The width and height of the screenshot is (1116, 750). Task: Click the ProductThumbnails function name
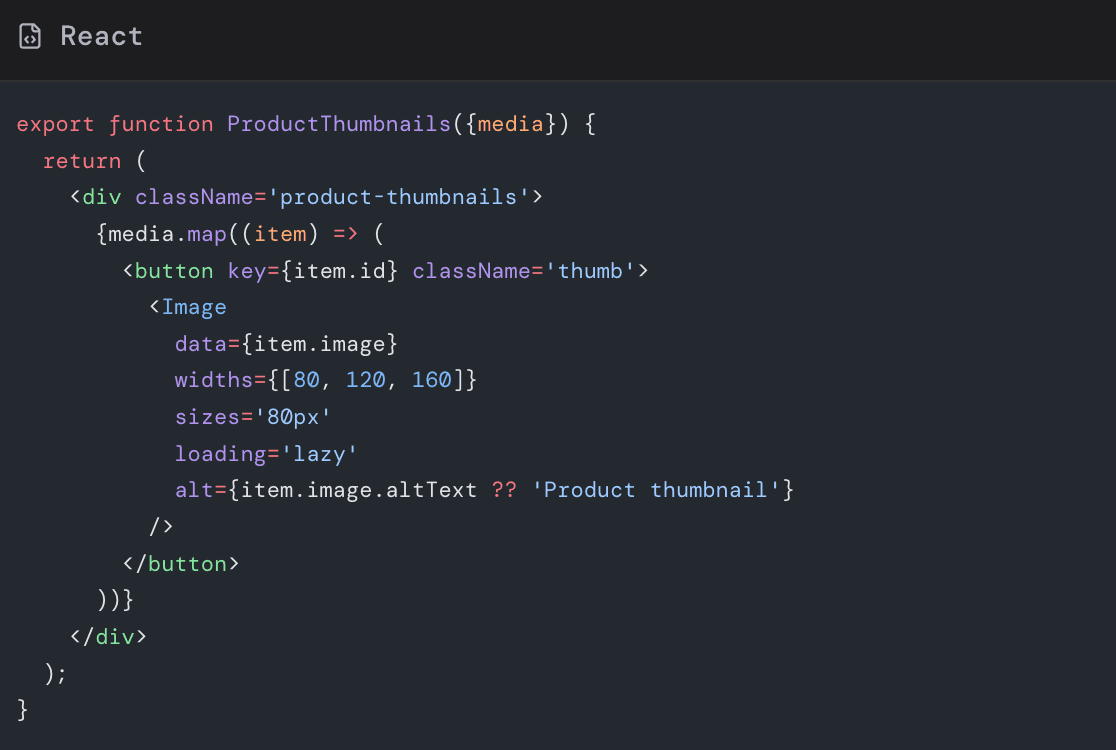(339, 125)
